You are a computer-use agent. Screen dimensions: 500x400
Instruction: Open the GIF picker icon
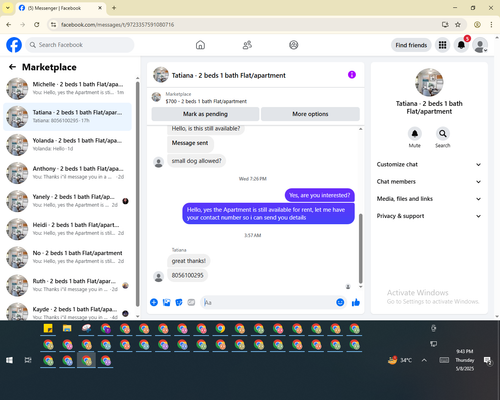191,302
